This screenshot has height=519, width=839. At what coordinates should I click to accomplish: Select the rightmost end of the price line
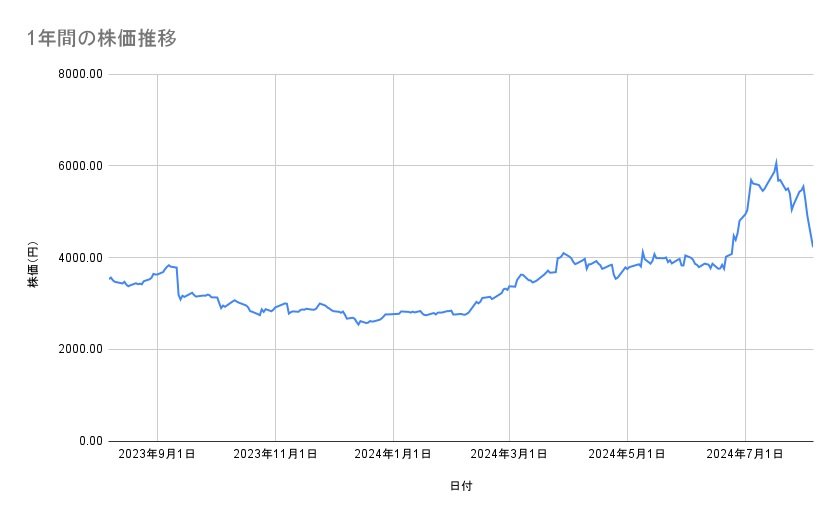[812, 245]
